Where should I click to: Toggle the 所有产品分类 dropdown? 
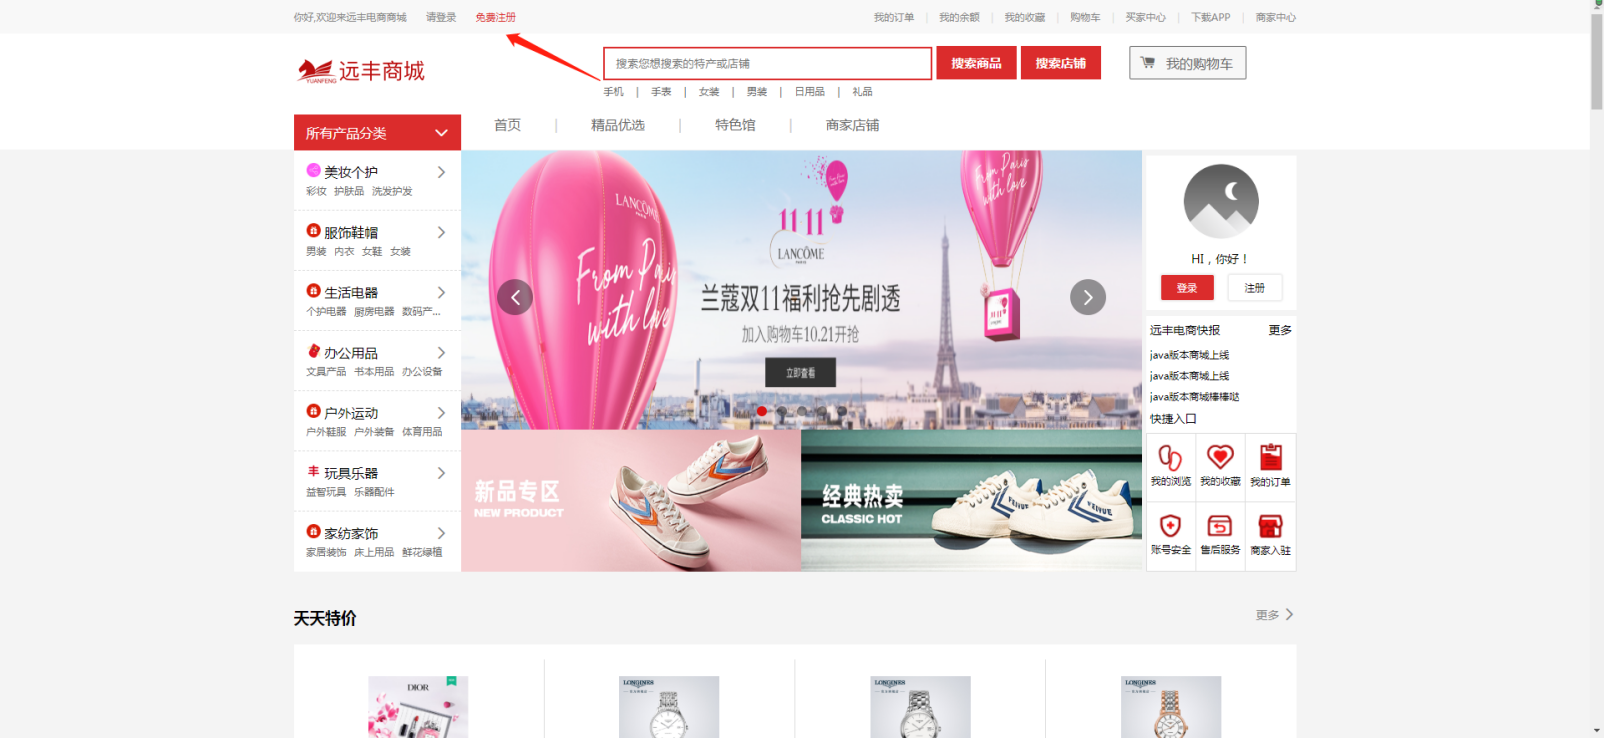[377, 133]
